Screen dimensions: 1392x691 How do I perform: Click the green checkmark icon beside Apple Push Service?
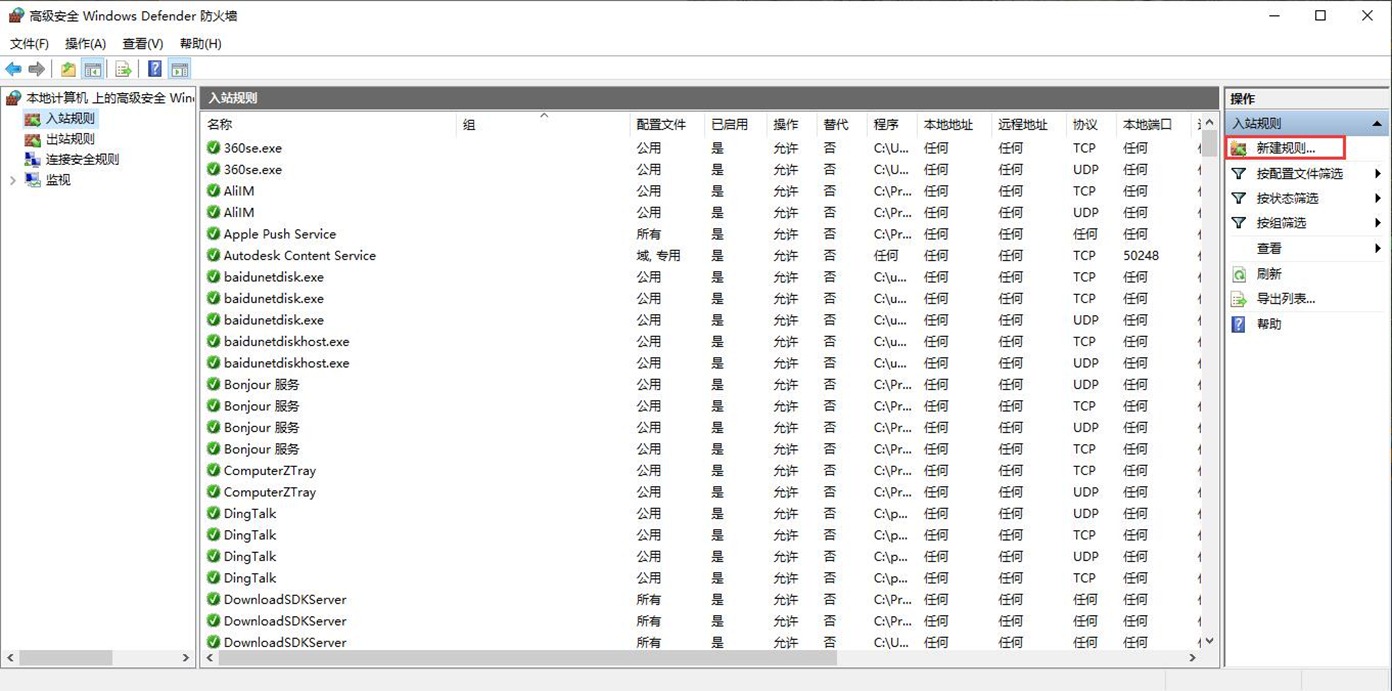213,234
